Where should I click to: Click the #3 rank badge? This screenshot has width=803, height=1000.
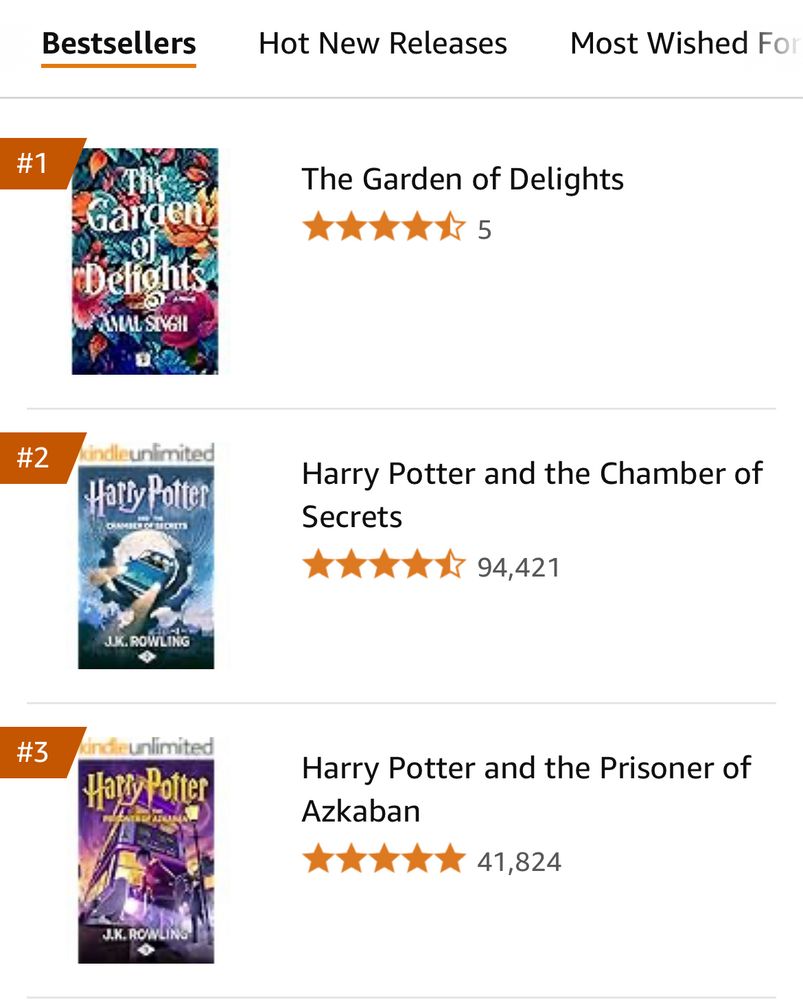36,752
